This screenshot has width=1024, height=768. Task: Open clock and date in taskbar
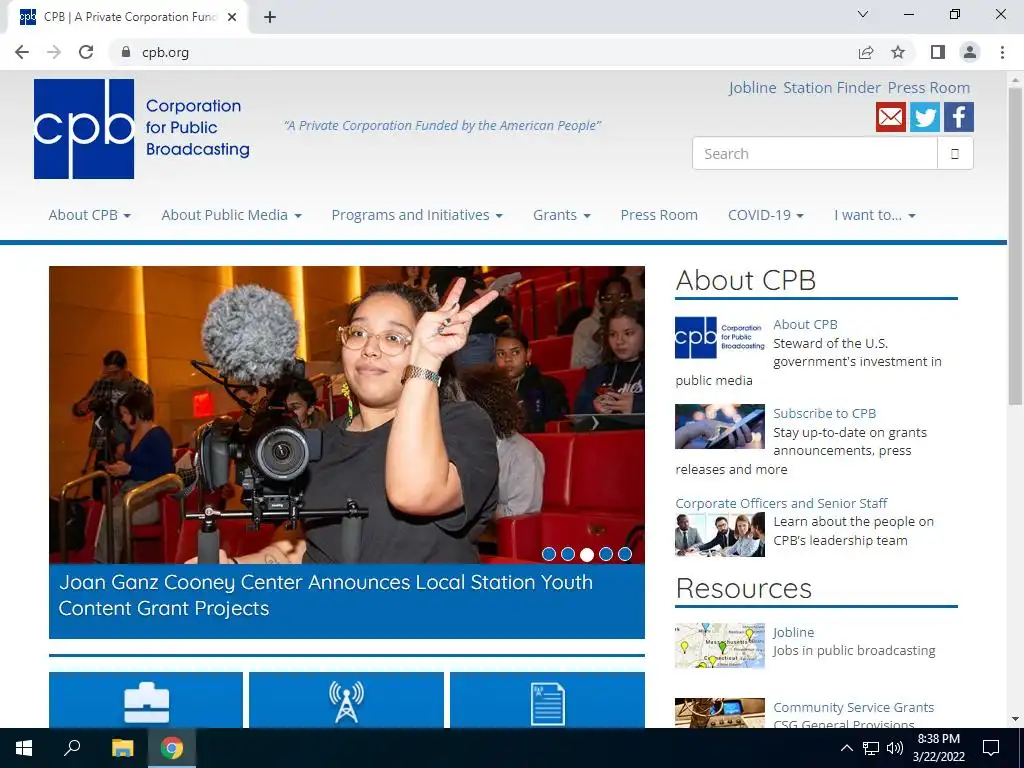click(x=938, y=748)
